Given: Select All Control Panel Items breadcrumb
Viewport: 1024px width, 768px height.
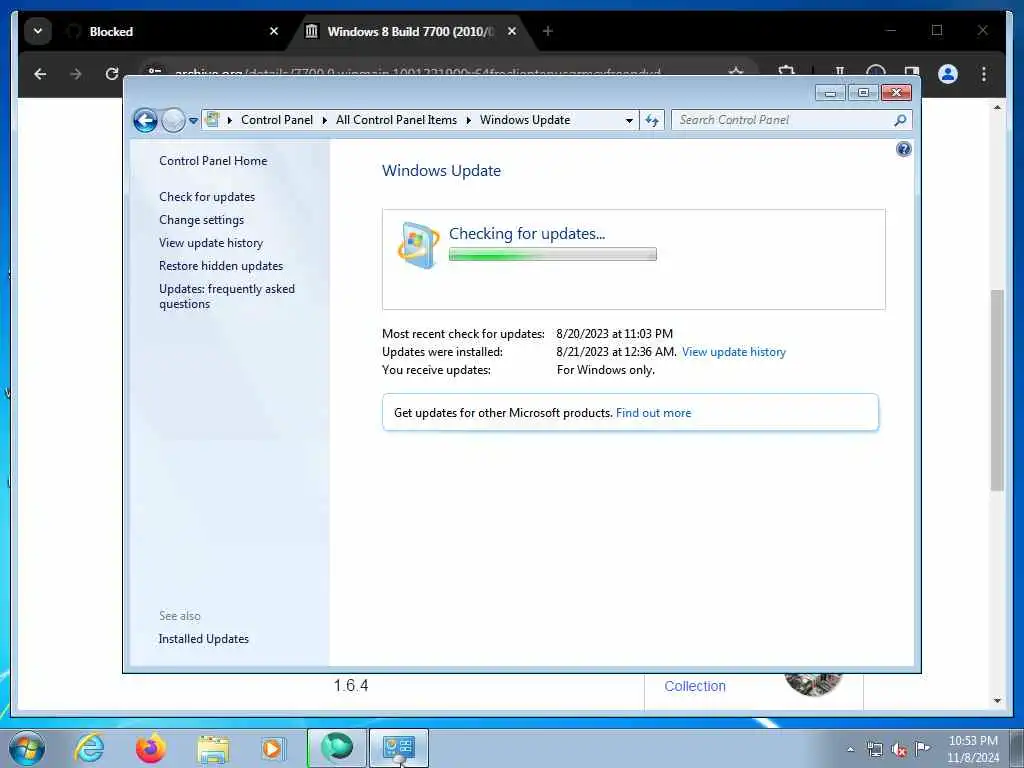Looking at the screenshot, I should pos(396,120).
